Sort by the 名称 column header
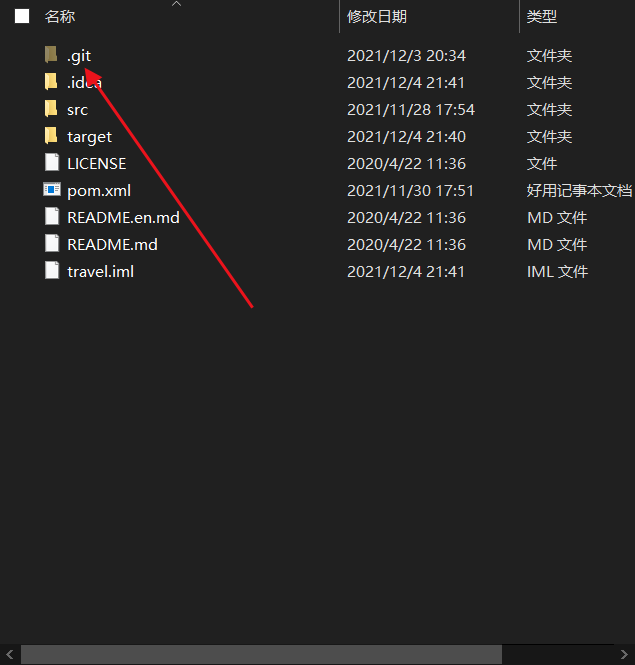635x665 pixels. 60,17
